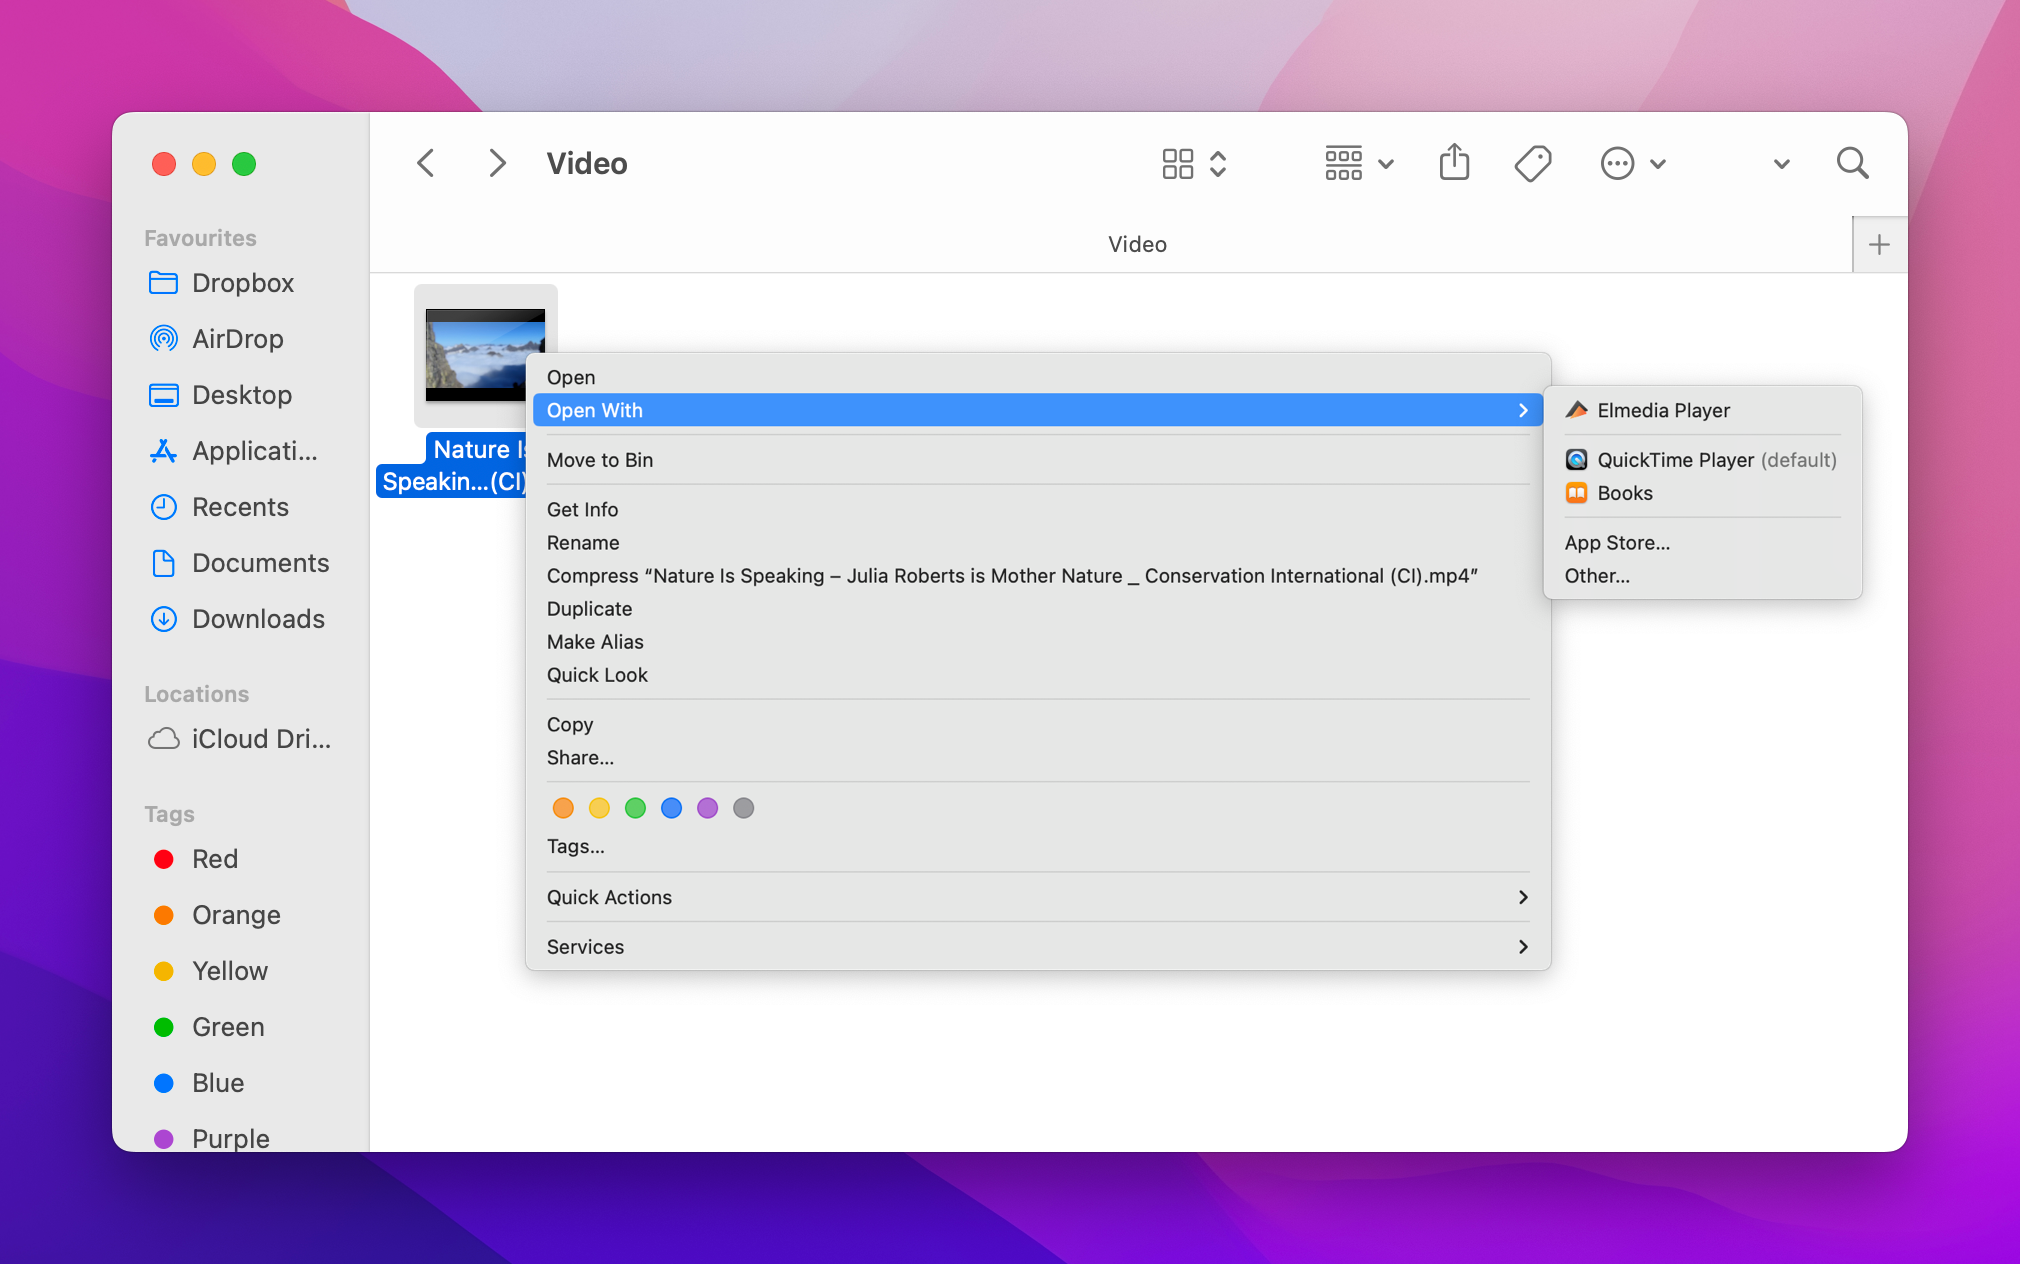Open the grouping dropdown in the toolbar
This screenshot has height=1264, width=2020.
point(1357,163)
